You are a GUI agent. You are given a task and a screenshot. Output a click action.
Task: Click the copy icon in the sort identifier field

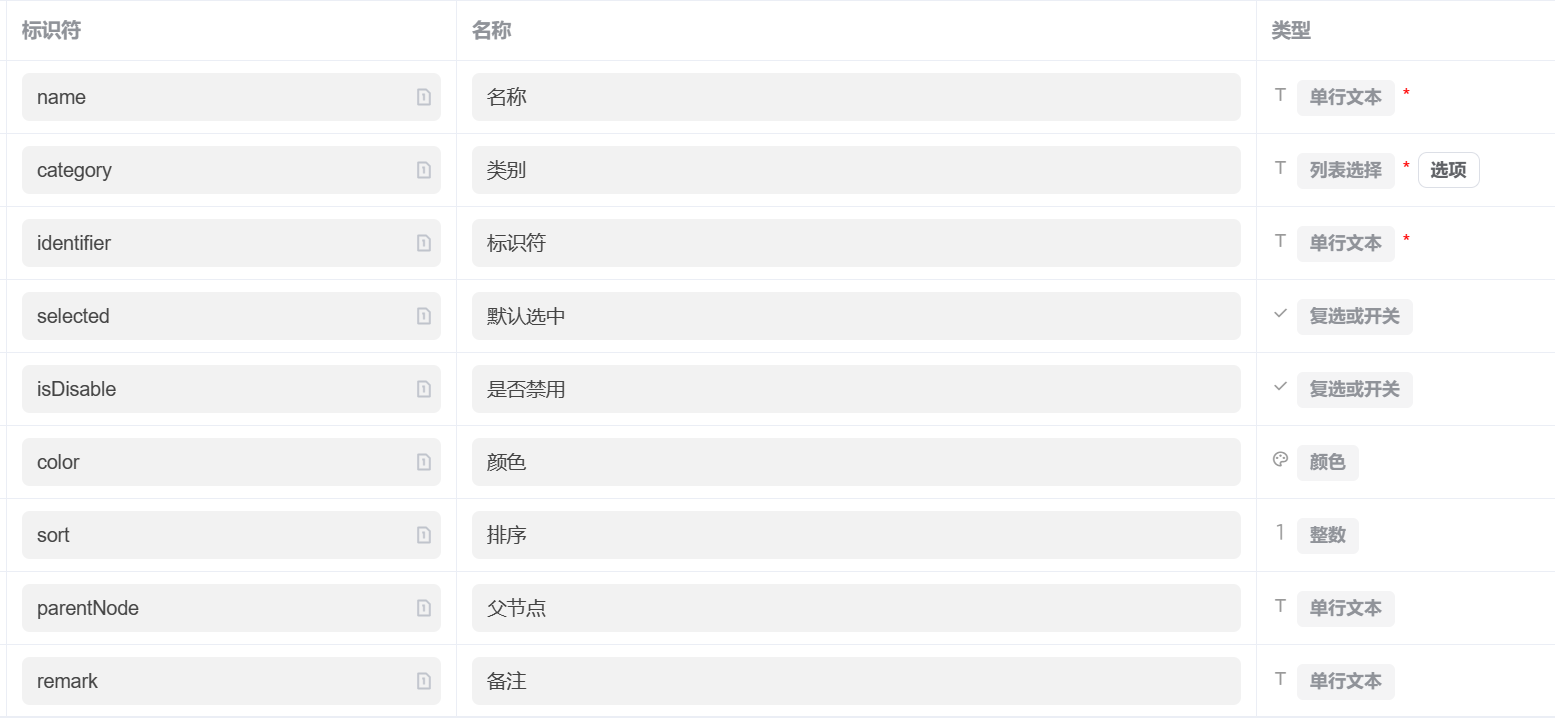(x=424, y=535)
